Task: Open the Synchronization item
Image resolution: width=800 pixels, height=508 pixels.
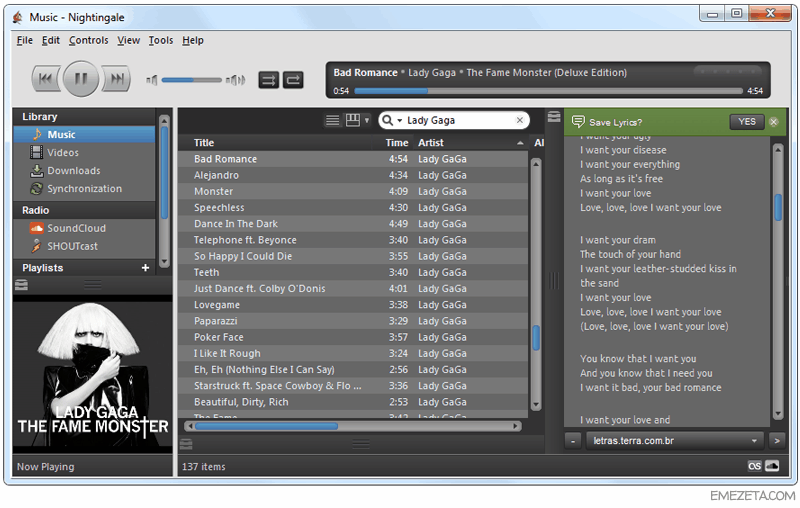Action: tap(85, 189)
